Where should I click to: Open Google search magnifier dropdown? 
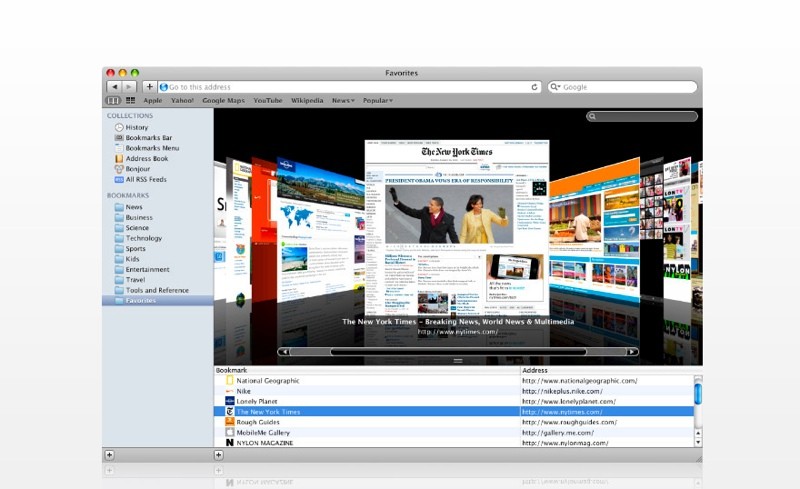click(556, 87)
